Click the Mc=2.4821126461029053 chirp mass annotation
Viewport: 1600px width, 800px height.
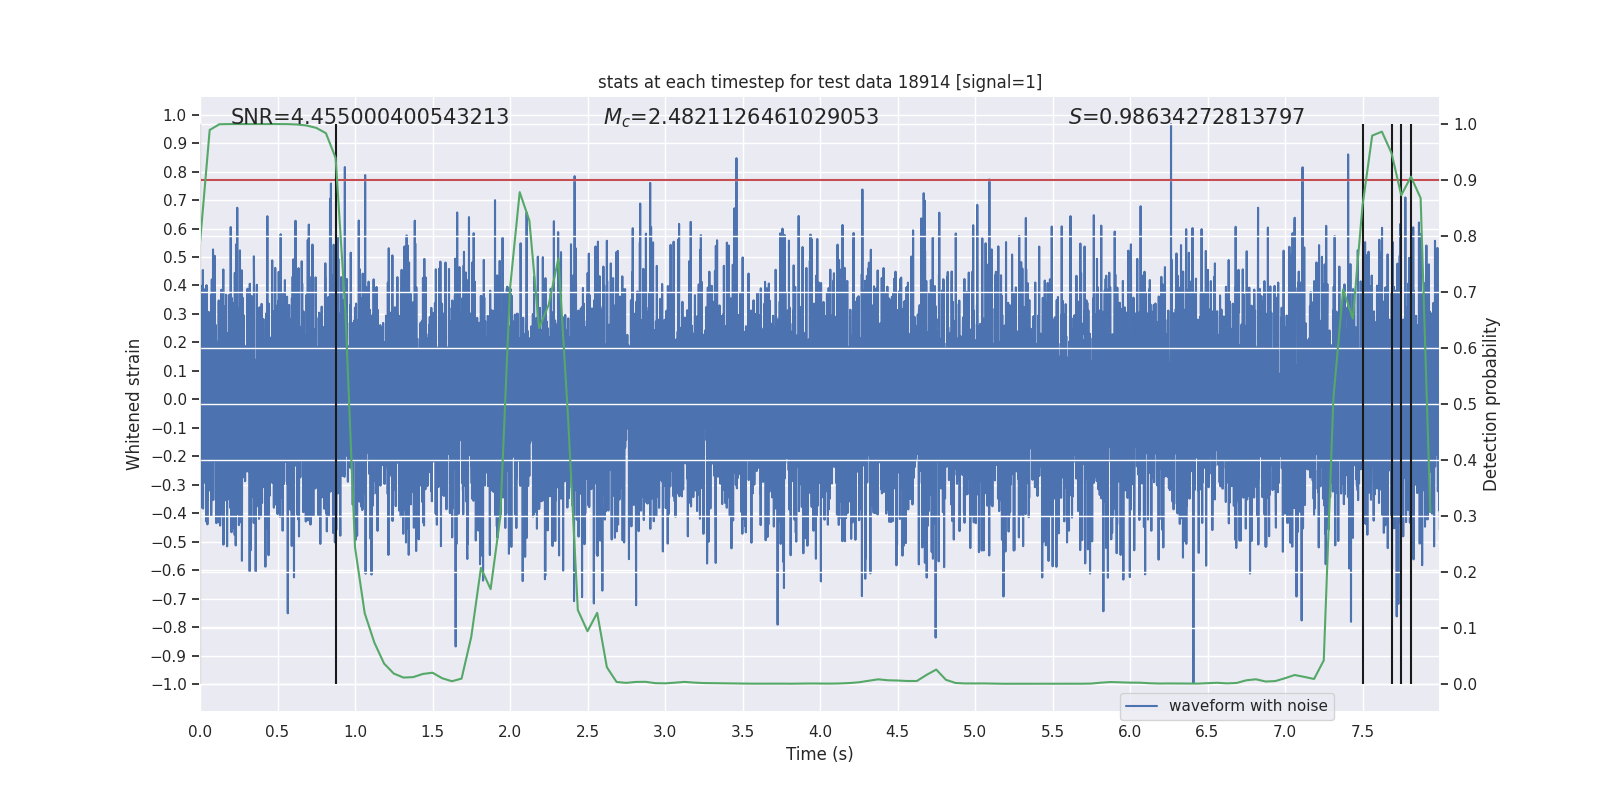click(741, 117)
